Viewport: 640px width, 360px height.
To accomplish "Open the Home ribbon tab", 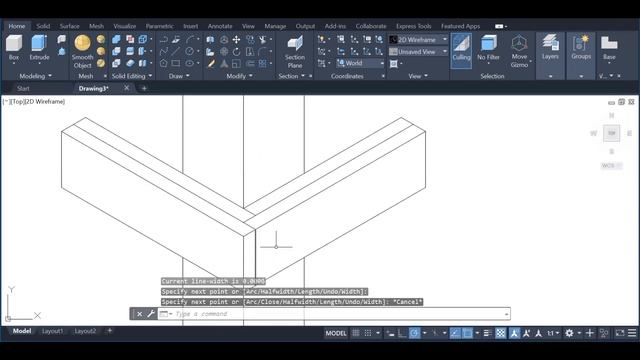I will [17, 26].
